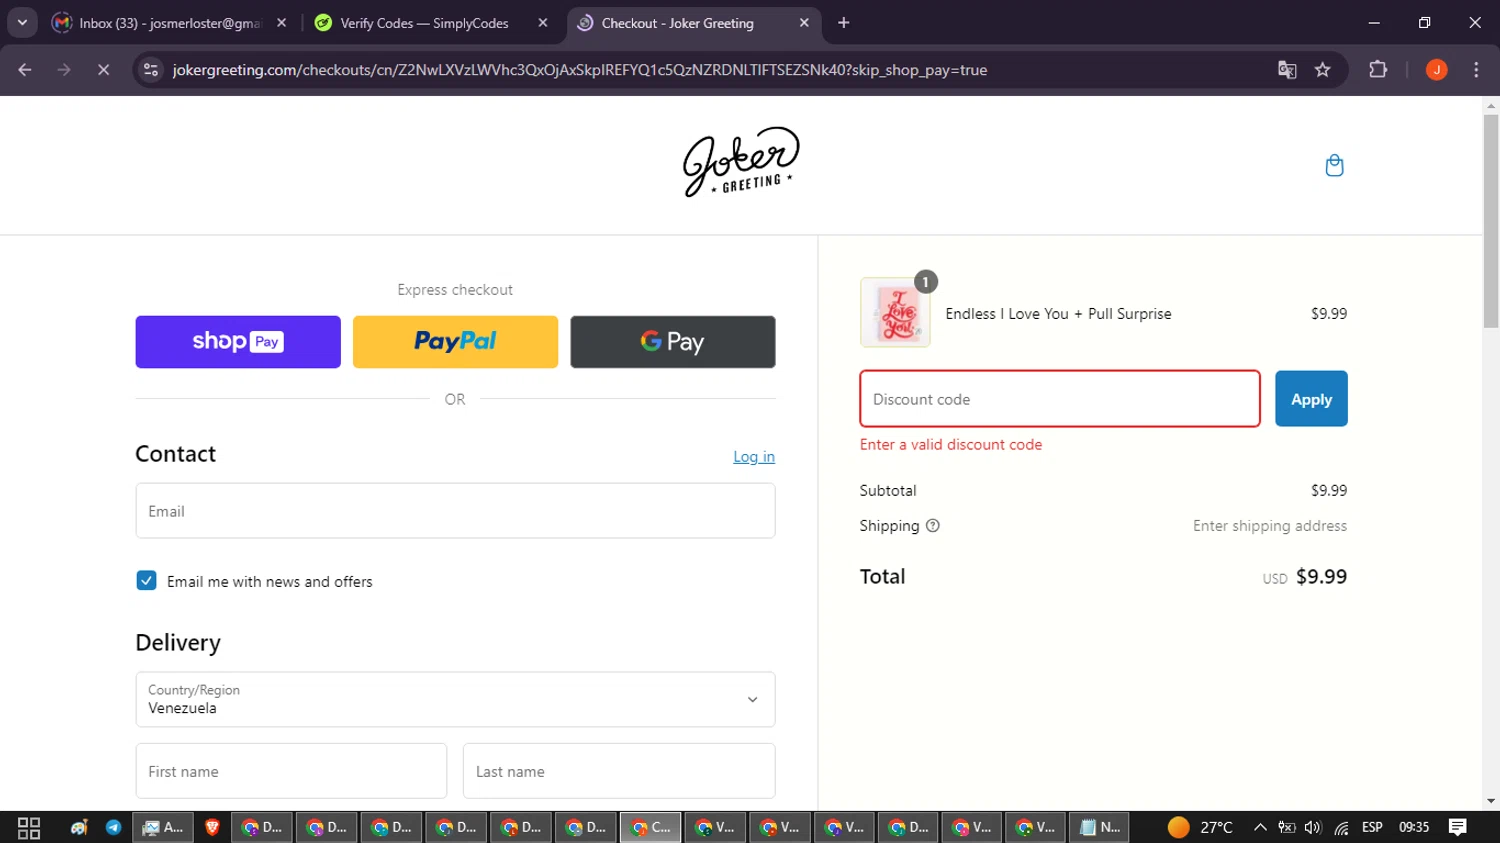Select the active Chrome 'C...' taskbar window

[651, 828]
